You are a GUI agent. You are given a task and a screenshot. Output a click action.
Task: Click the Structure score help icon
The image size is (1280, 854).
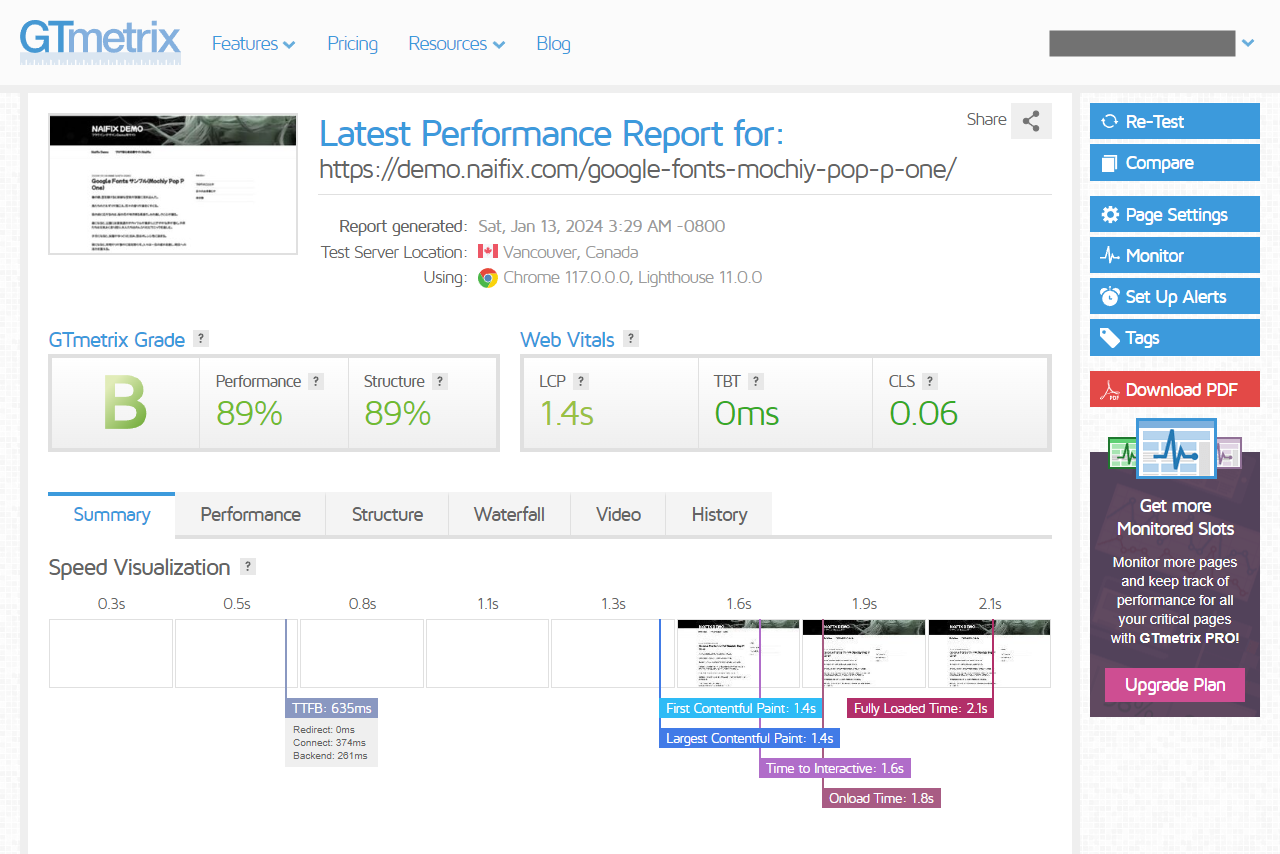click(x=440, y=381)
